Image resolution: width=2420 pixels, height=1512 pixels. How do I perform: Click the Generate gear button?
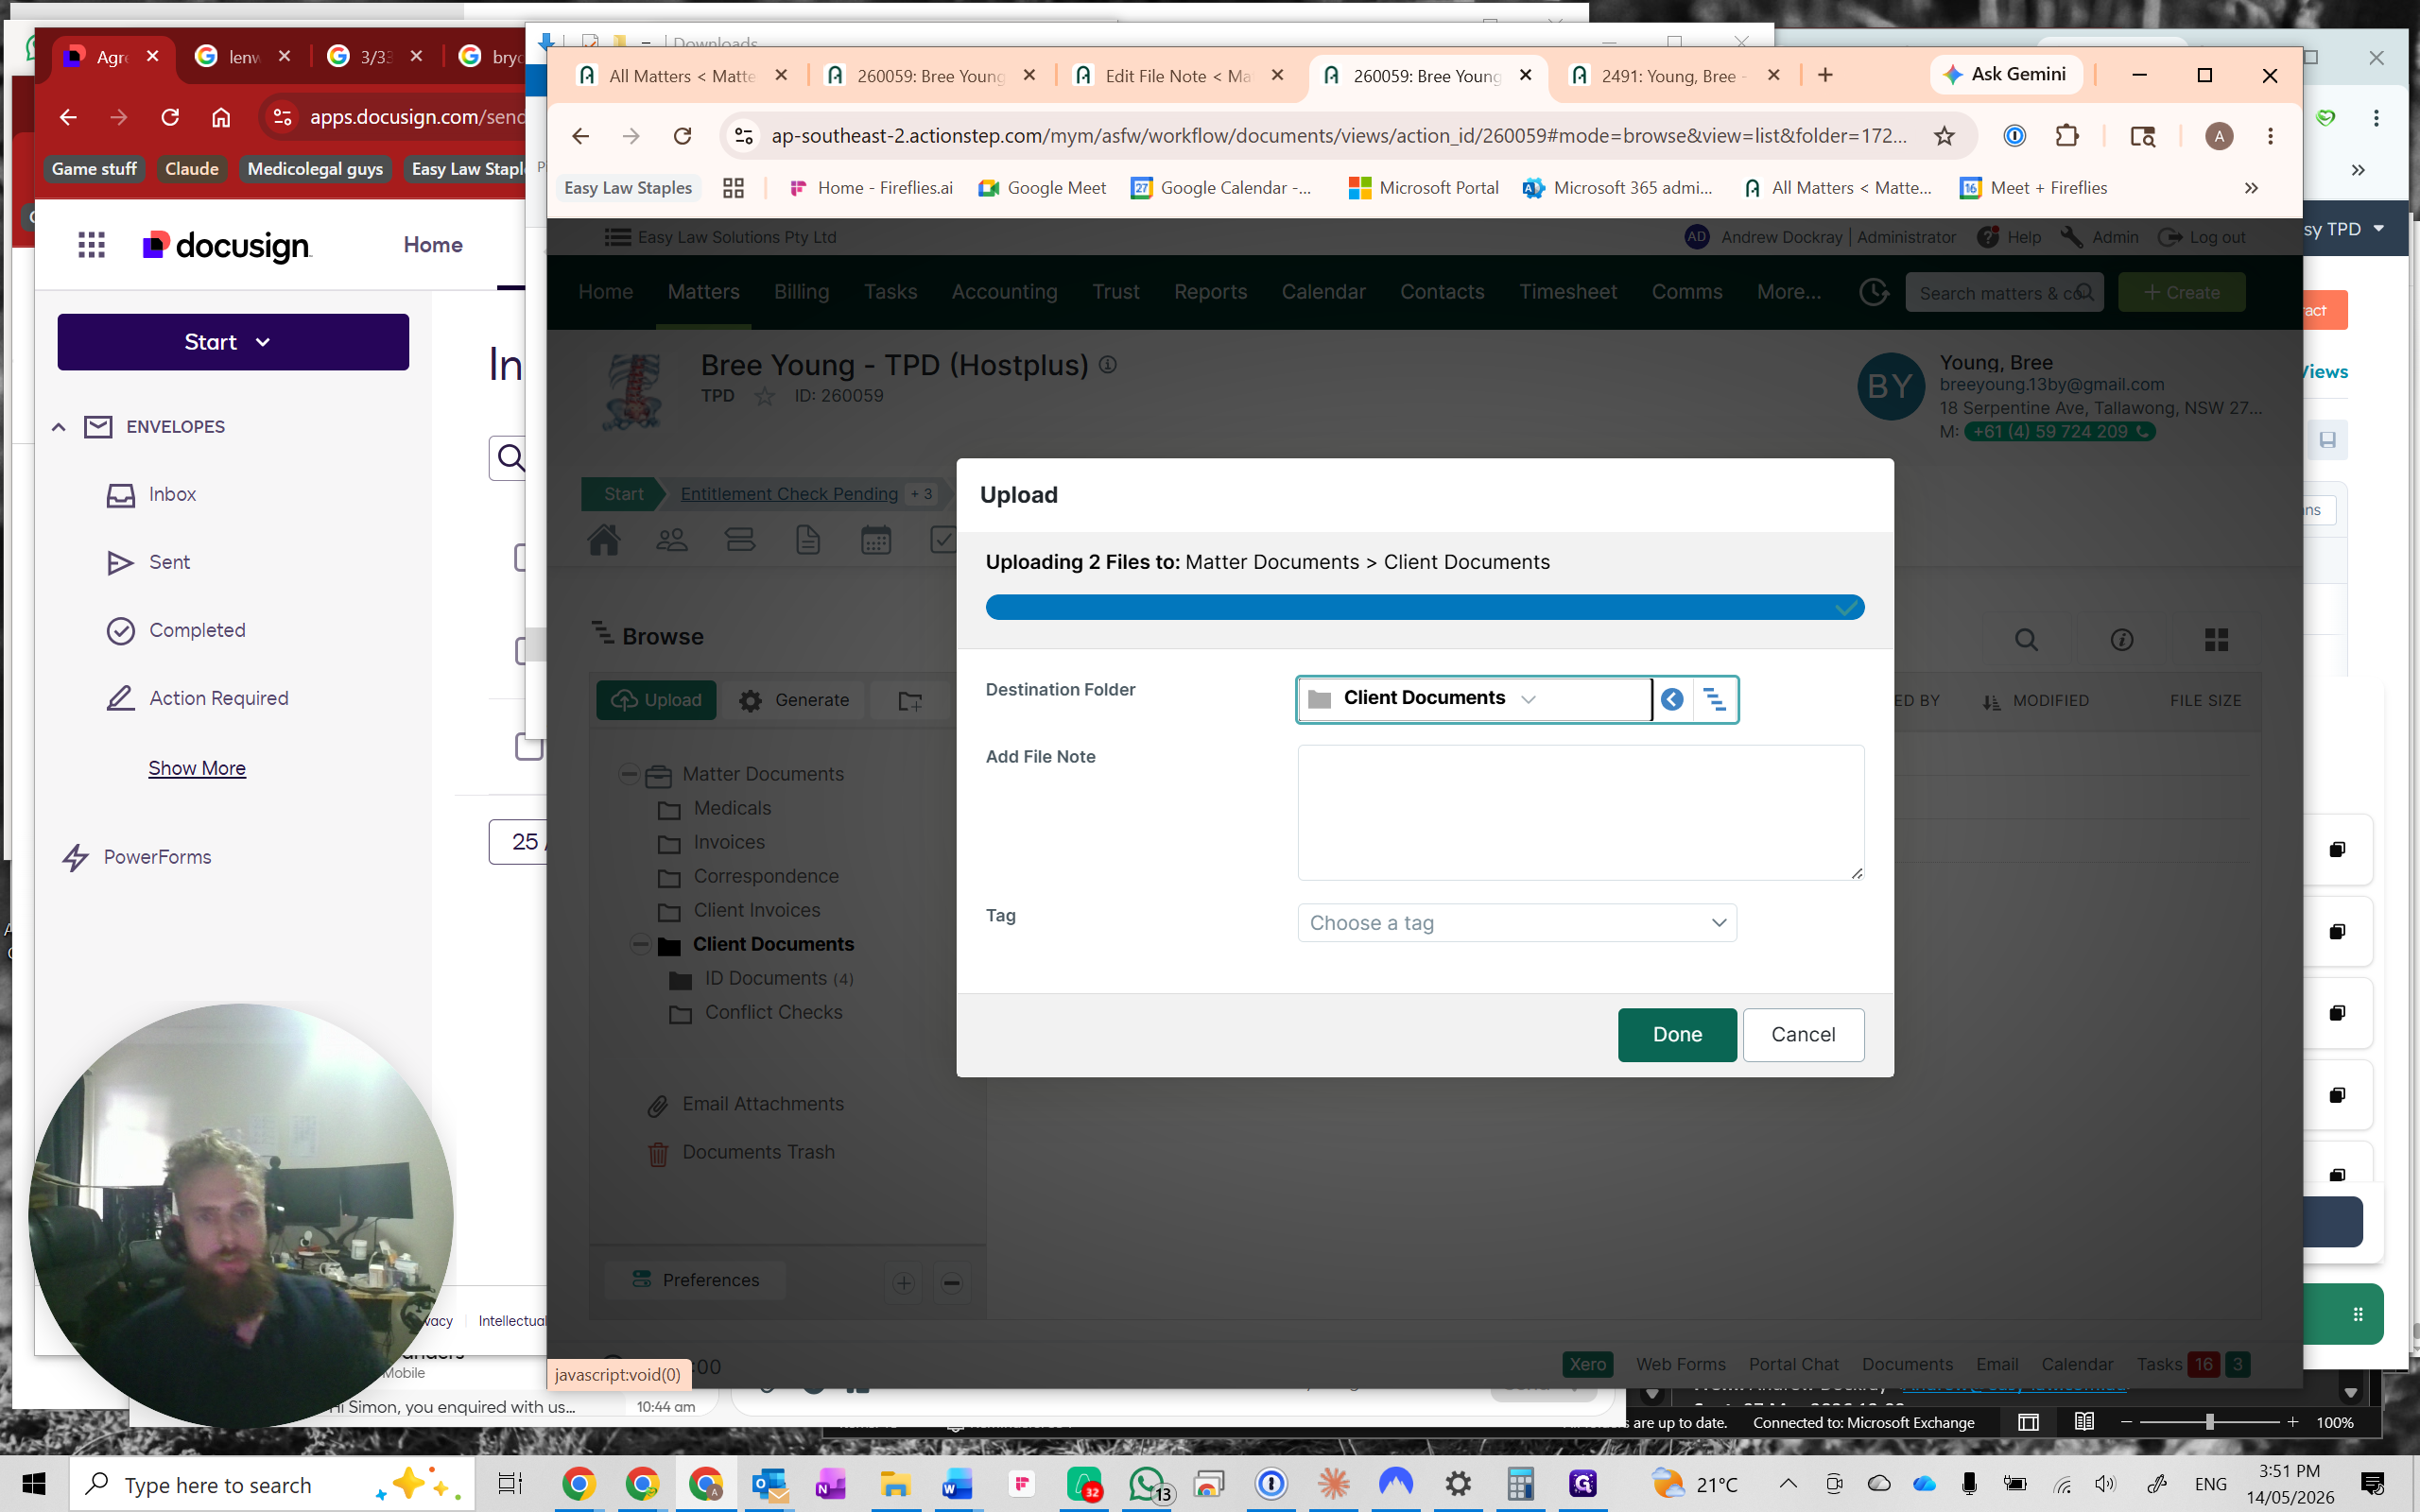point(793,700)
